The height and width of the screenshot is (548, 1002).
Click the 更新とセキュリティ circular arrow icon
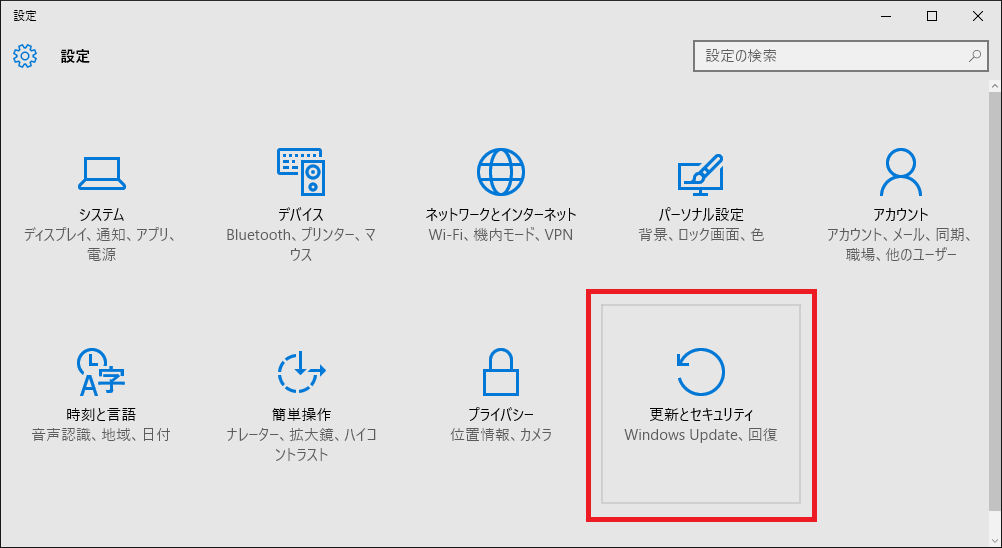(x=700, y=373)
